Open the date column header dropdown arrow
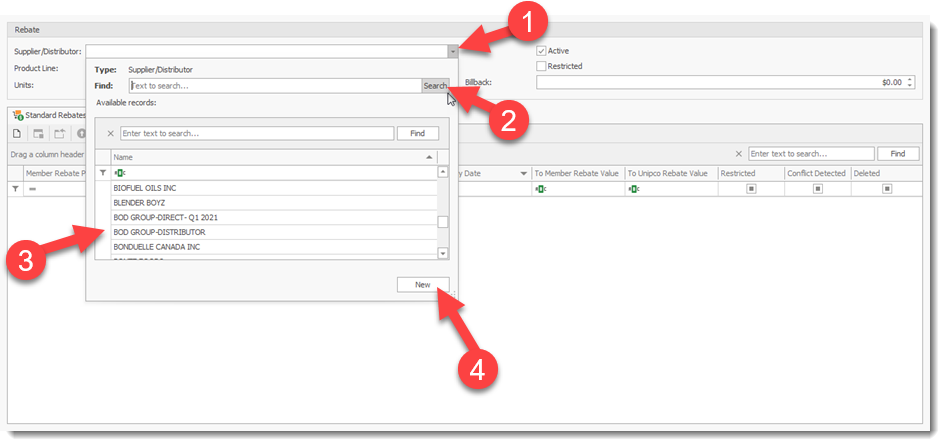Viewport: 945px width, 446px height. pos(523,174)
